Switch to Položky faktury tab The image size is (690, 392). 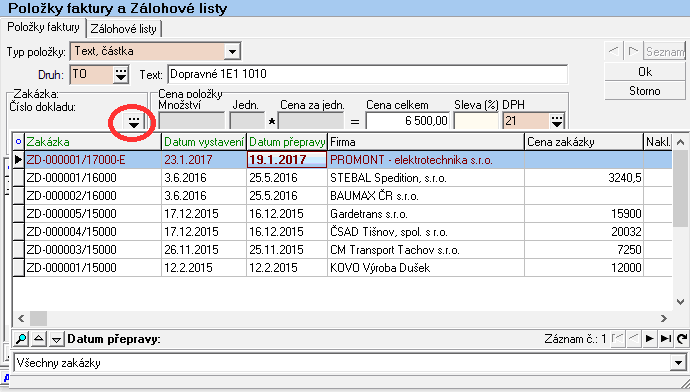(x=43, y=27)
